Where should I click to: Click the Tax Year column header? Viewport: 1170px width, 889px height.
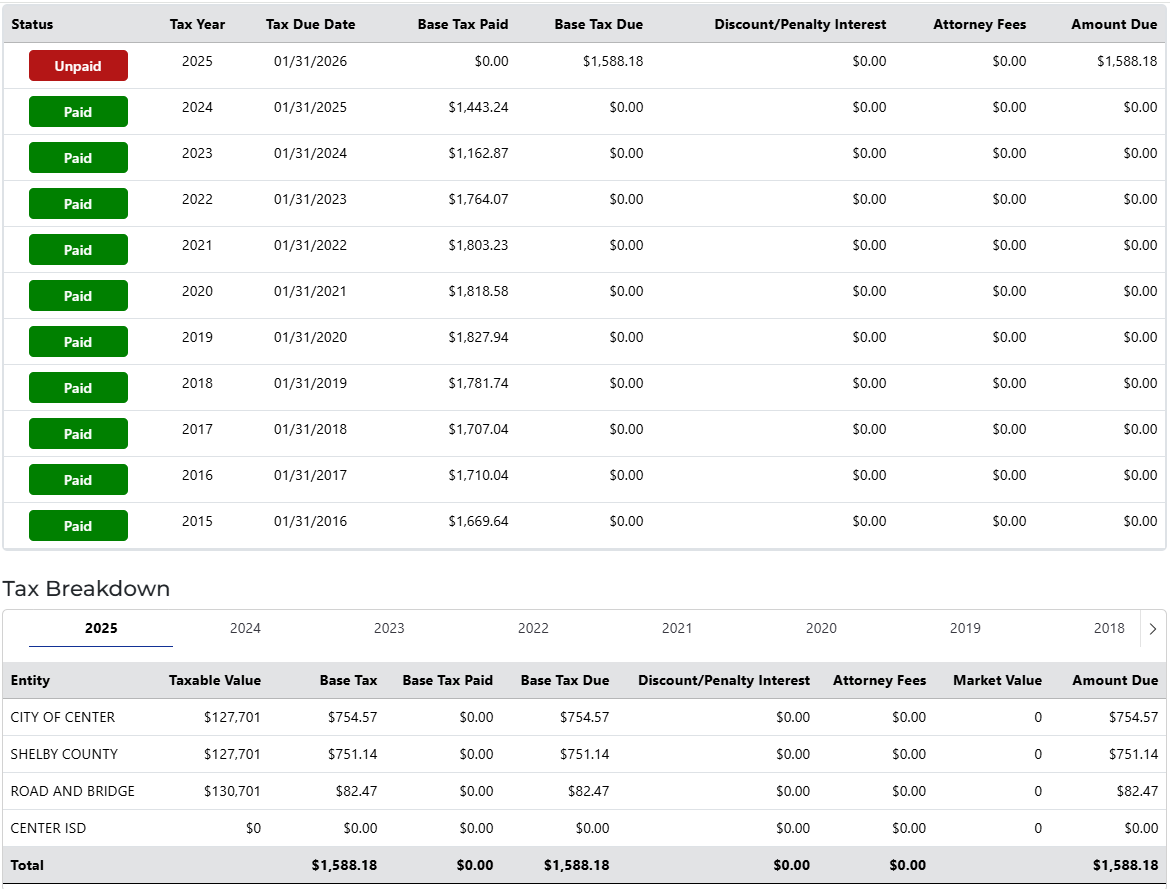pyautogui.click(x=197, y=24)
